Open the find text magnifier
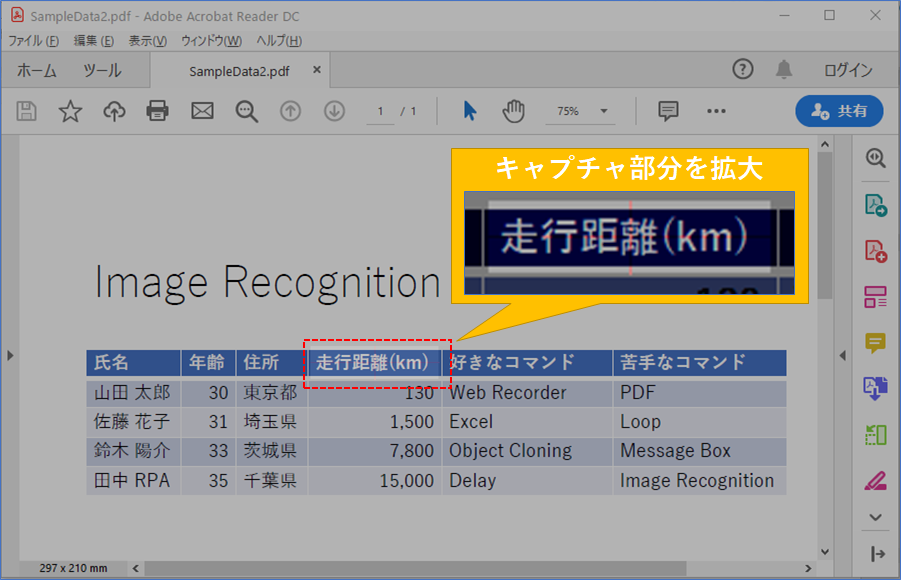Image resolution: width=901 pixels, height=580 pixels. click(x=247, y=112)
